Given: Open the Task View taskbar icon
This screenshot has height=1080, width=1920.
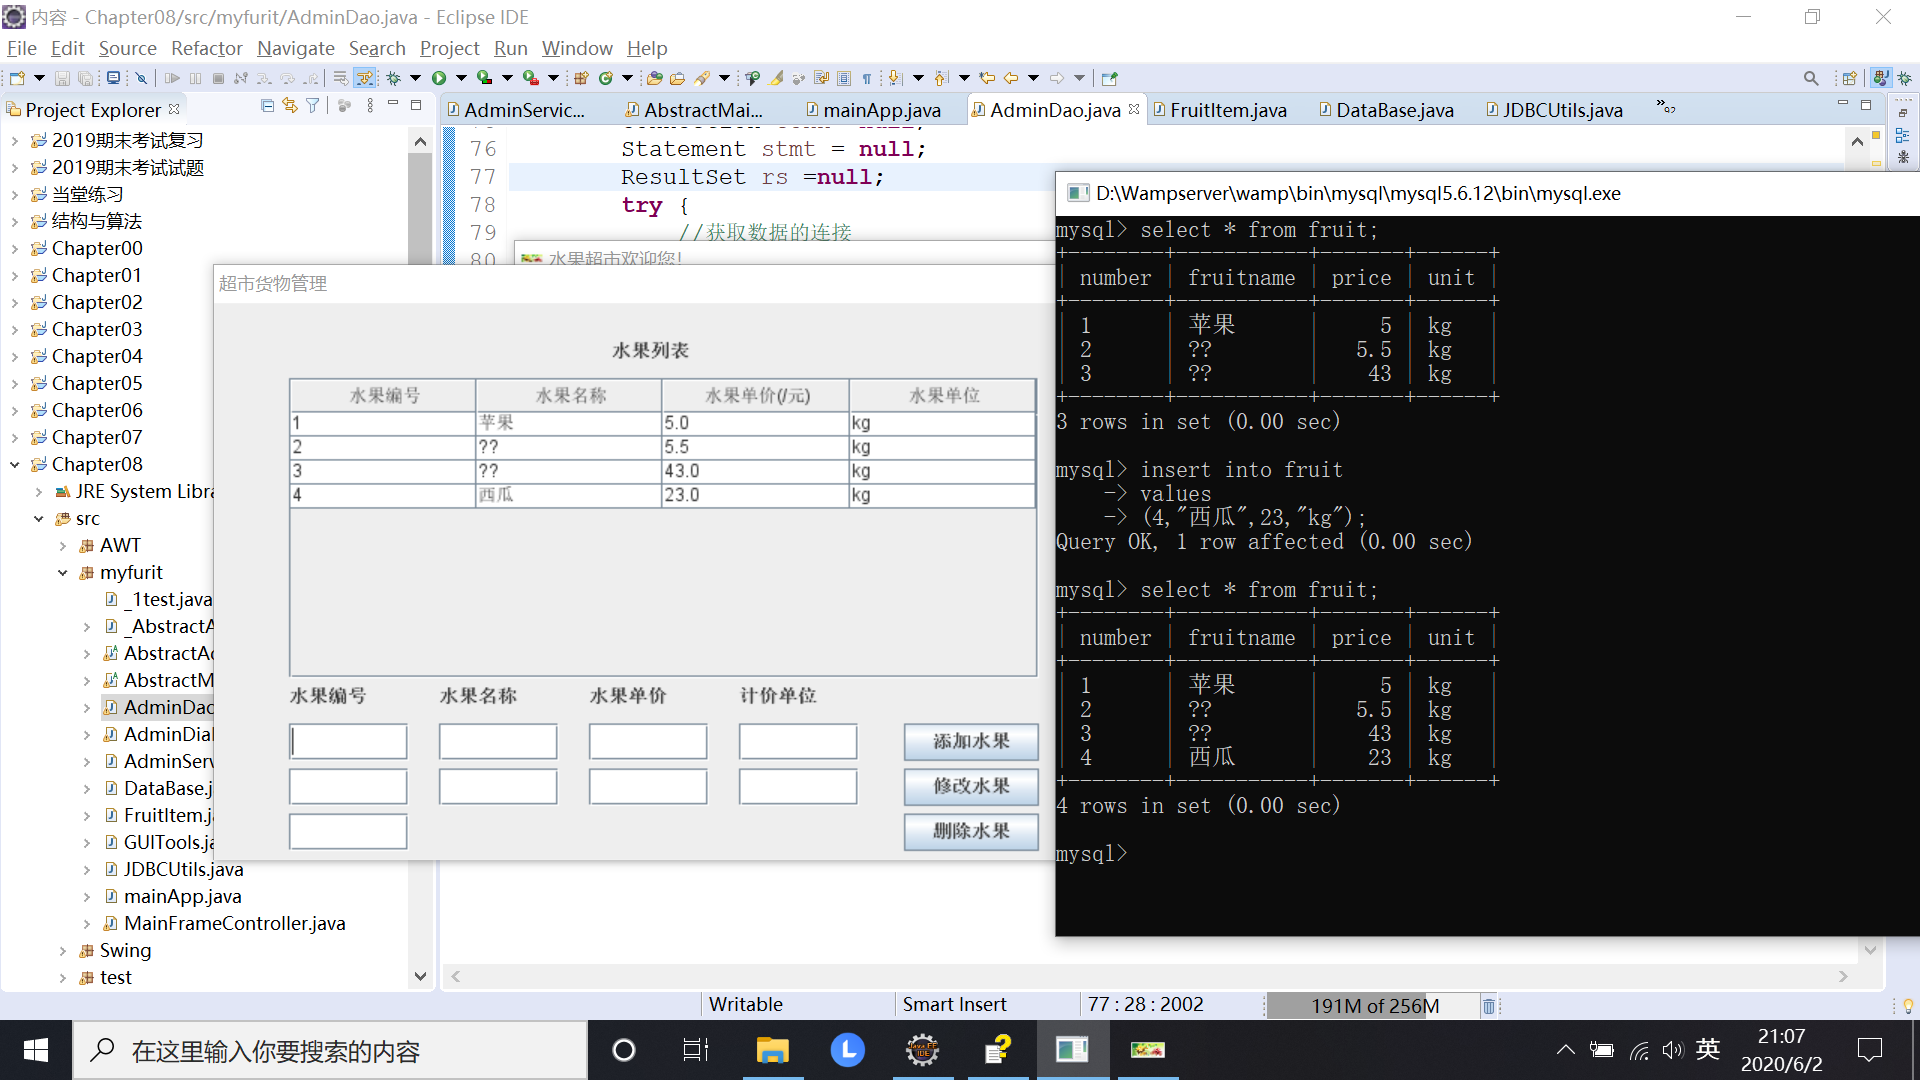Looking at the screenshot, I should pos(696,1050).
